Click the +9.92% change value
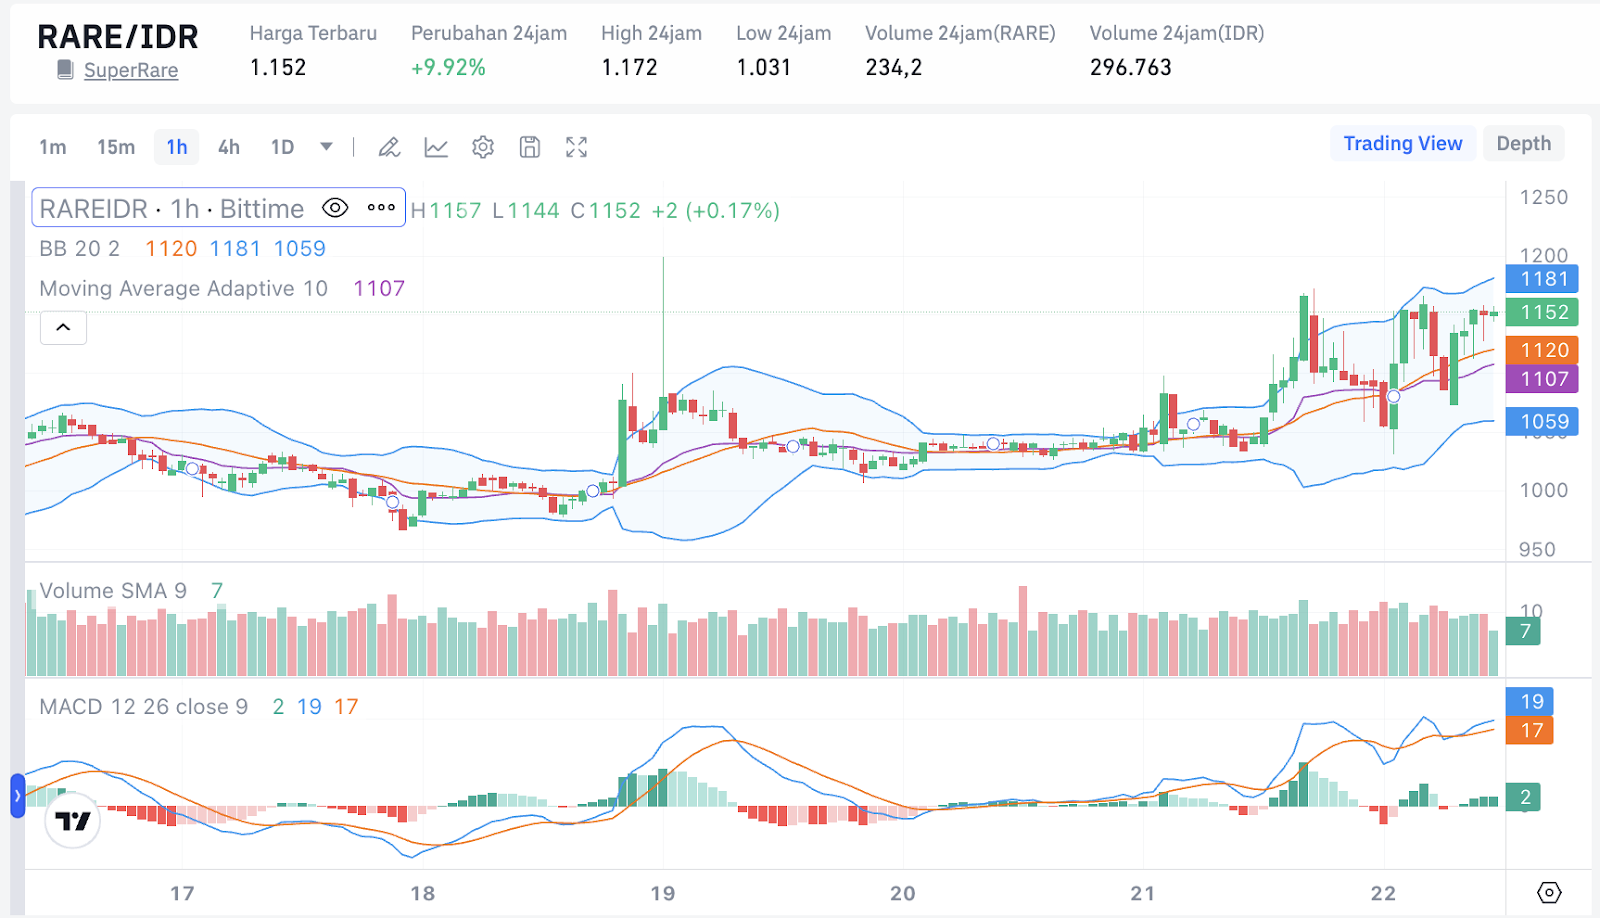1600x918 pixels. click(x=448, y=67)
